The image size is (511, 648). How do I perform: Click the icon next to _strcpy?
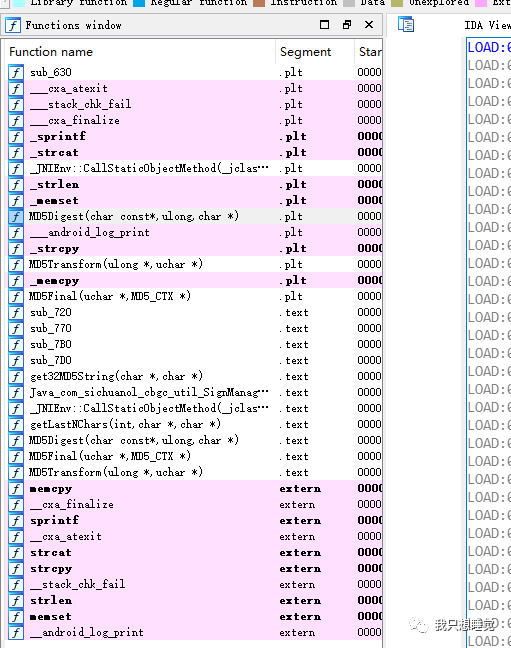pyautogui.click(x=16, y=248)
